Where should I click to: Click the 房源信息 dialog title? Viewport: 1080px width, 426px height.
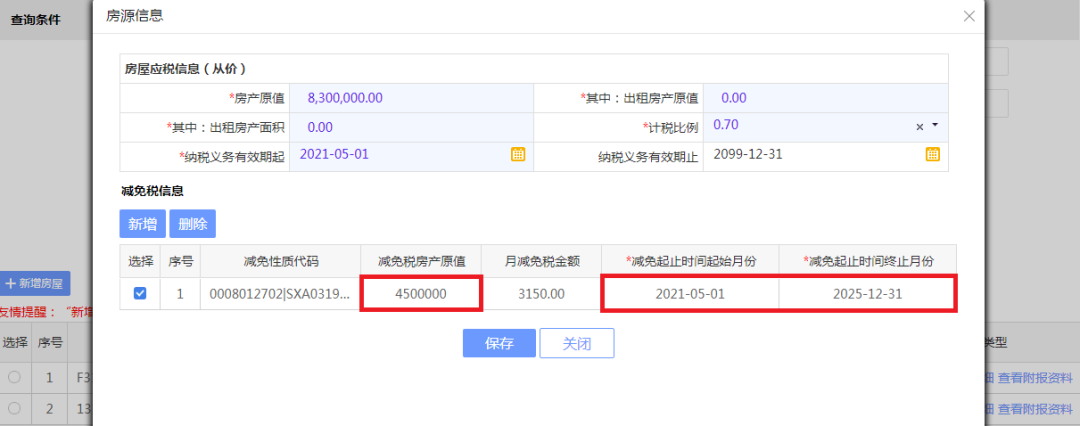tap(134, 16)
